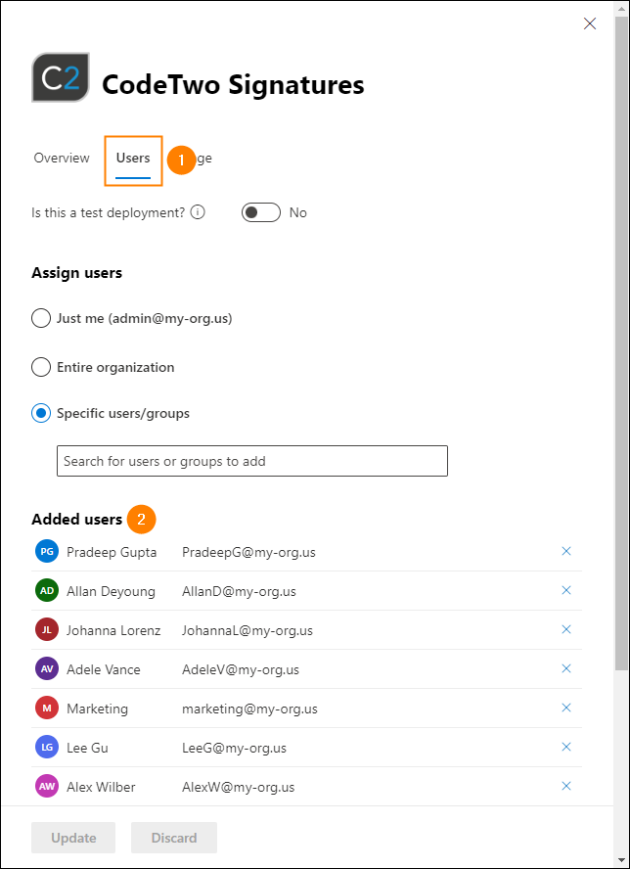Click the AW avatar for Alex Wilber
This screenshot has height=869, width=630.
click(x=47, y=786)
